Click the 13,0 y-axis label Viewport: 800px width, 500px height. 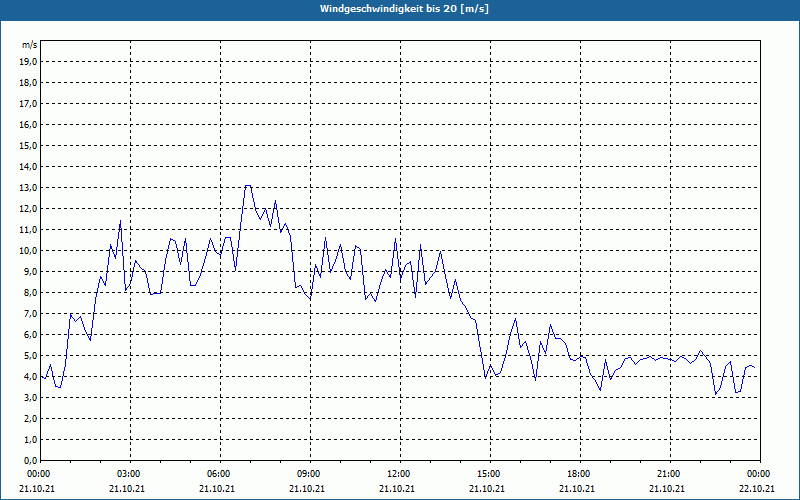point(29,188)
